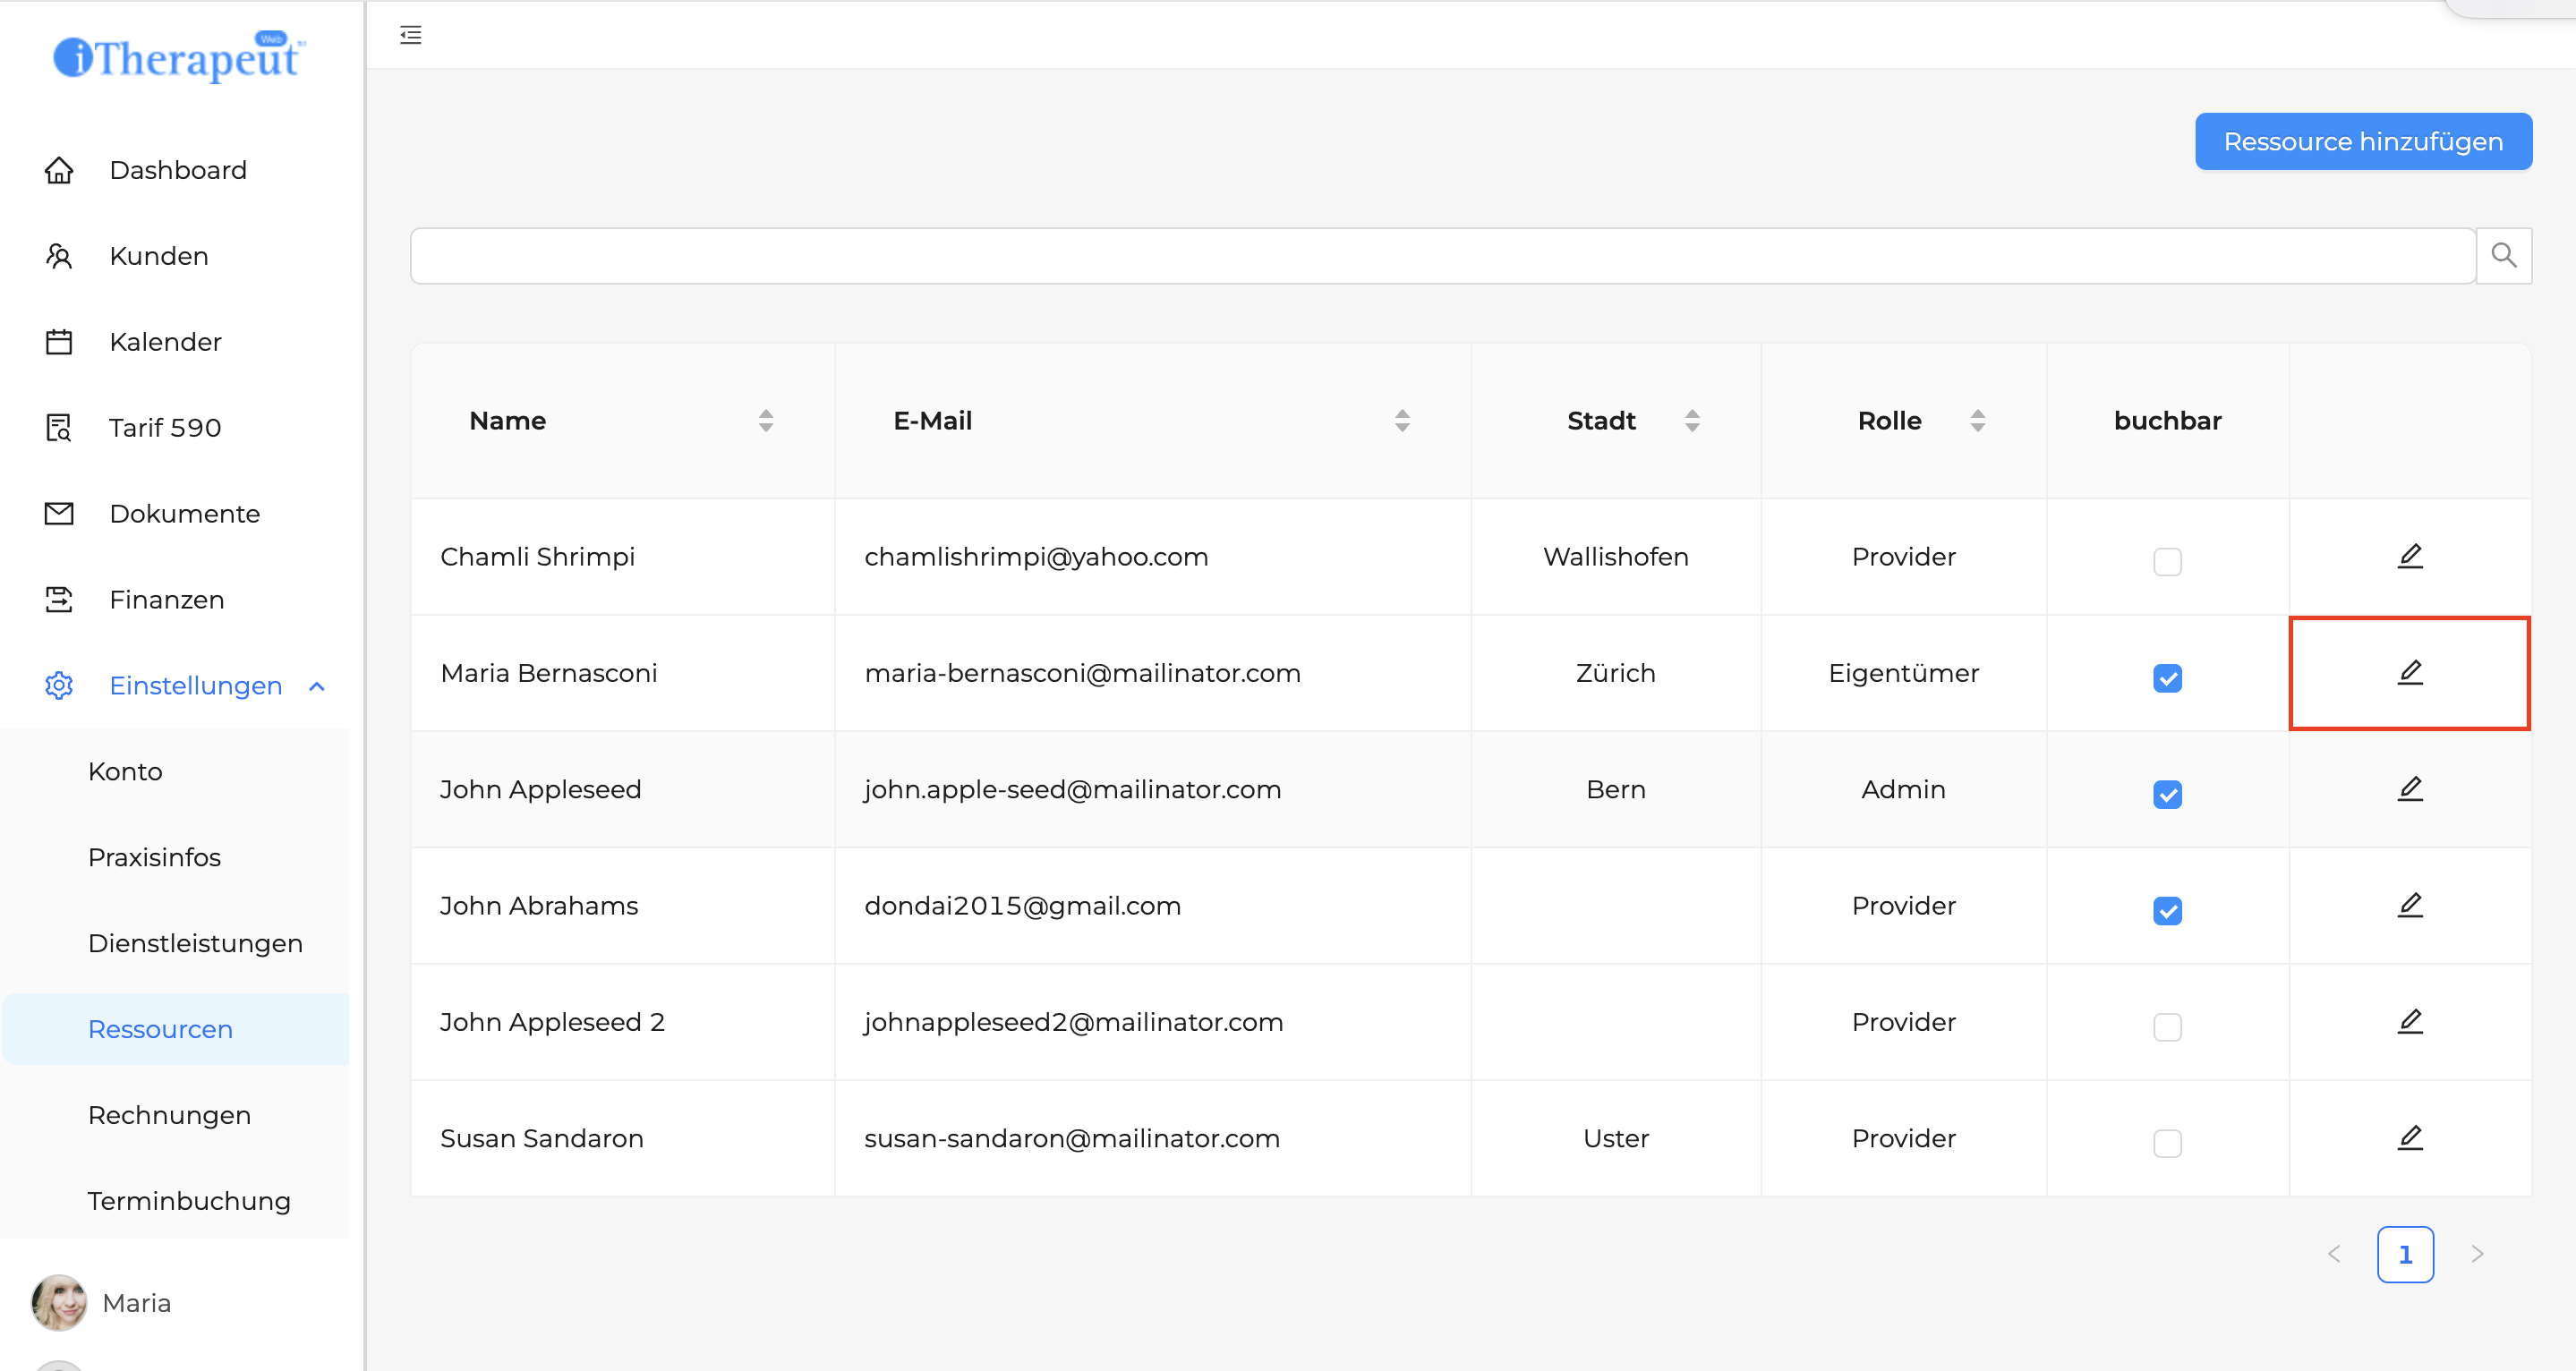Open Praxisinfos settings page
The height and width of the screenshot is (1371, 2576).
pos(154,857)
